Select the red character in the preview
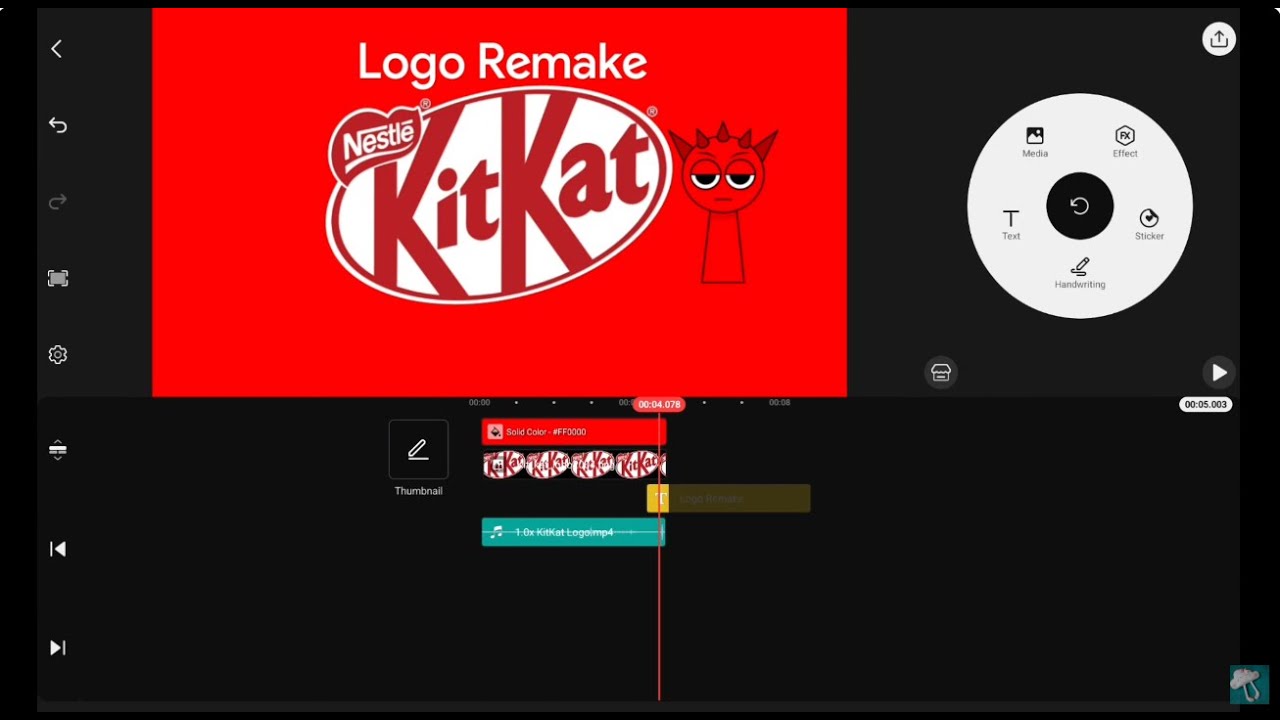The height and width of the screenshot is (720, 1280). pyautogui.click(x=723, y=205)
